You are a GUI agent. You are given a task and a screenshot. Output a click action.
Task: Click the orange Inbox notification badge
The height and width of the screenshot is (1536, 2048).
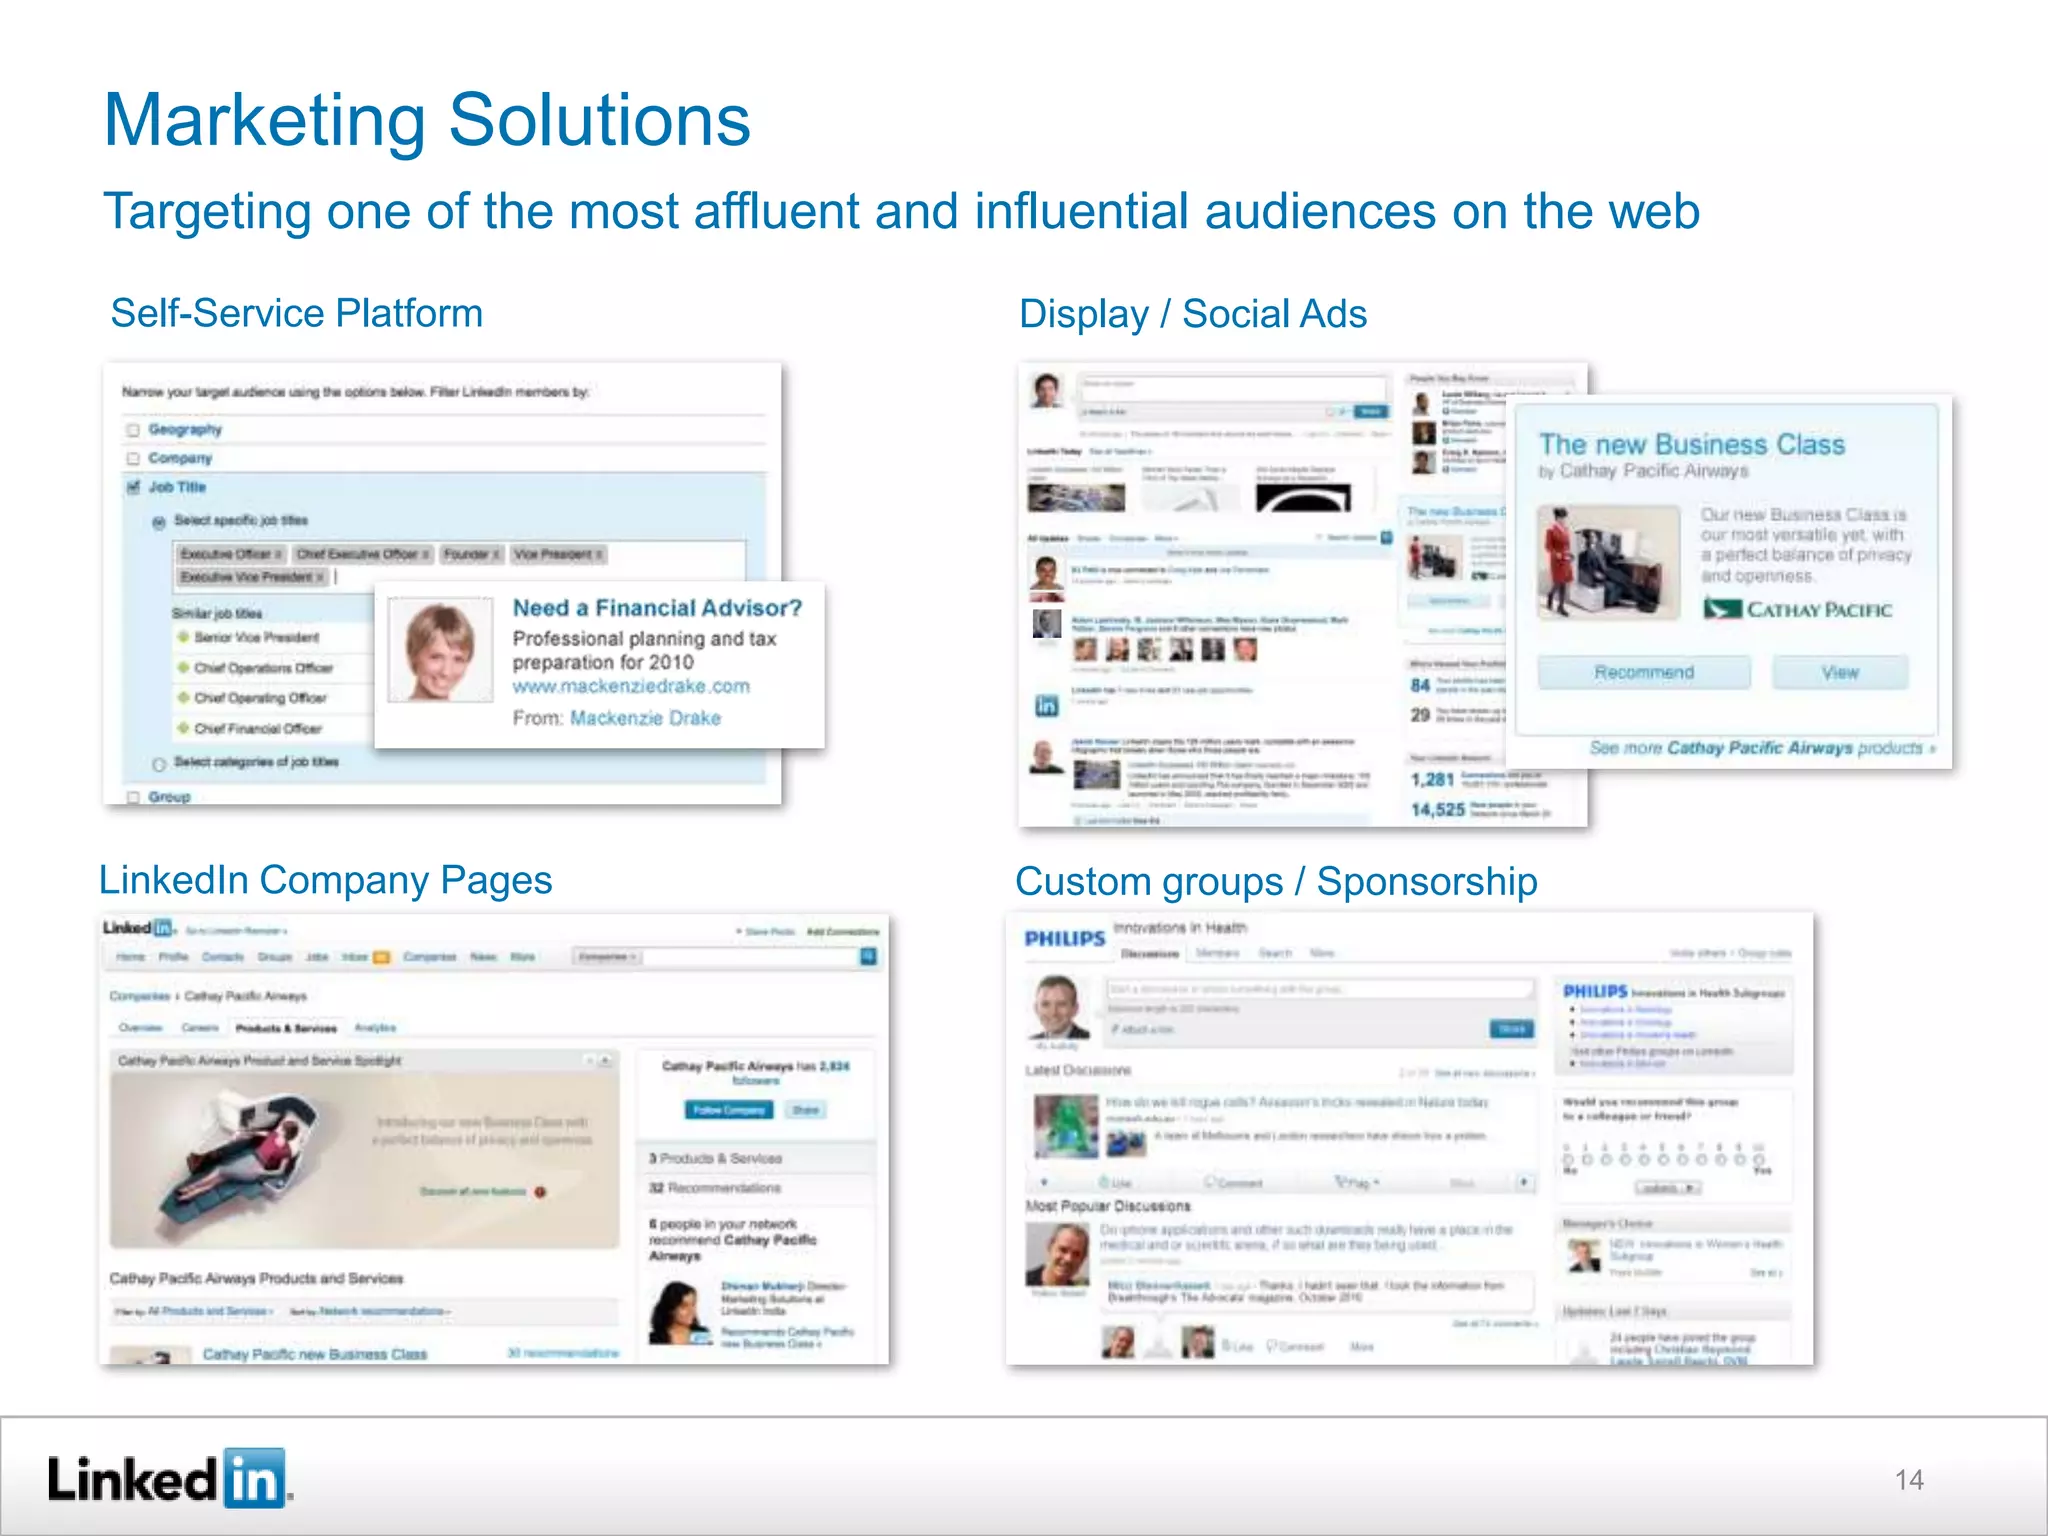[x=381, y=957]
